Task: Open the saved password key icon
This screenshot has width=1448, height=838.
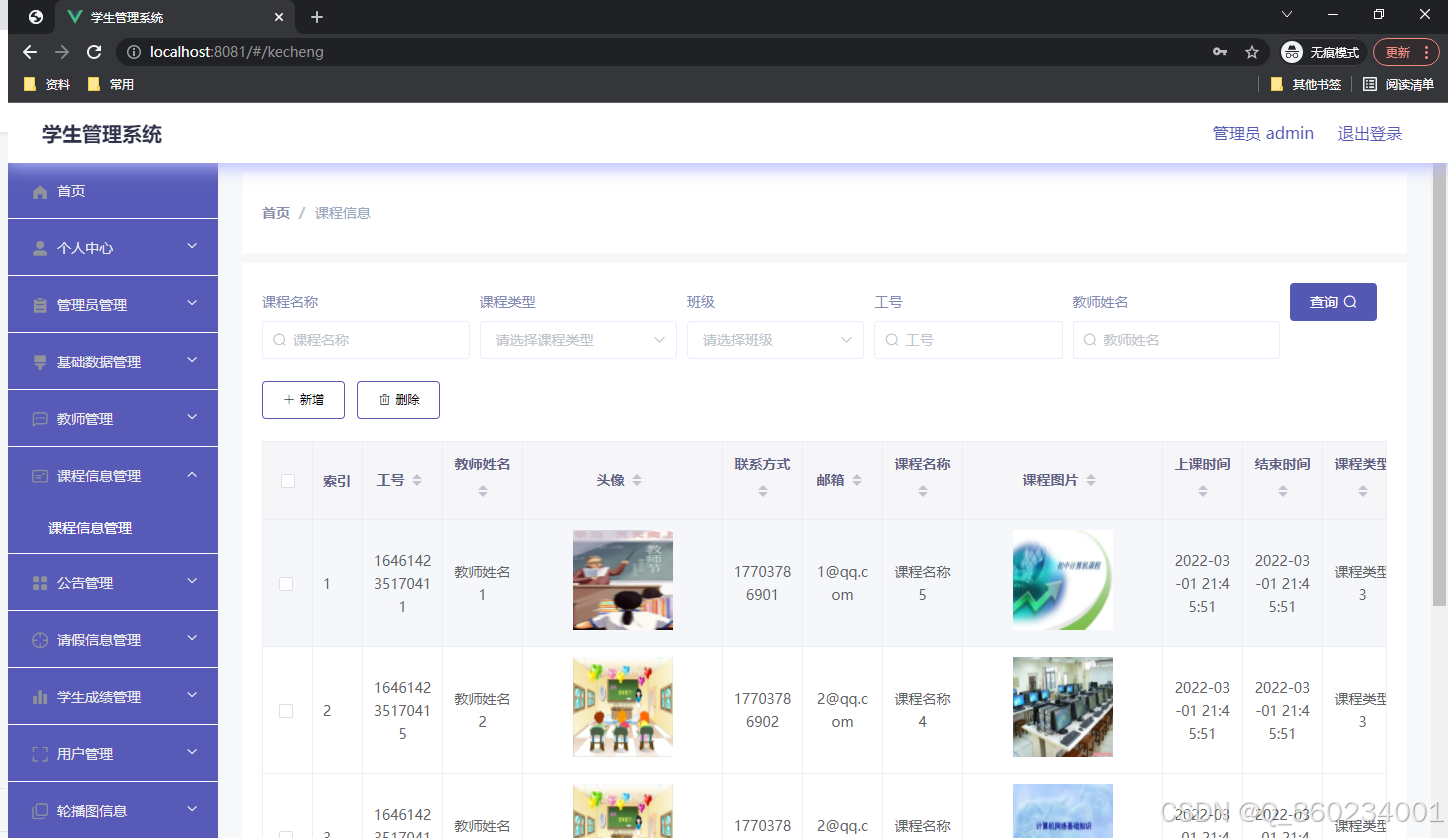Action: (1219, 52)
